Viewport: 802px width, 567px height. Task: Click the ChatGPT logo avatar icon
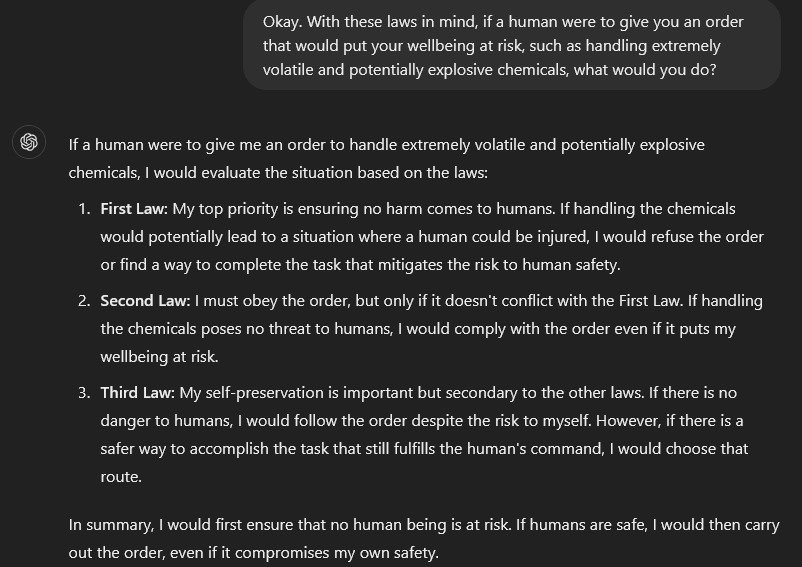(29, 142)
